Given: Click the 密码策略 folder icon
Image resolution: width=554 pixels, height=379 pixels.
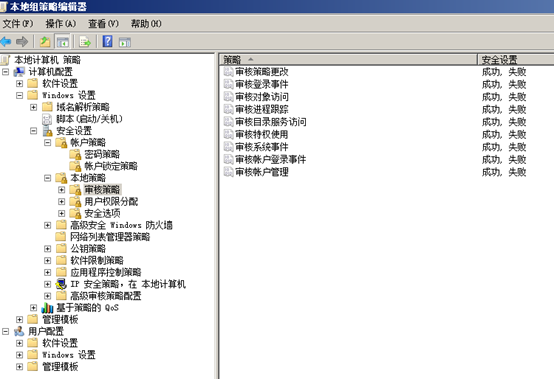Looking at the screenshot, I should 75,154.
